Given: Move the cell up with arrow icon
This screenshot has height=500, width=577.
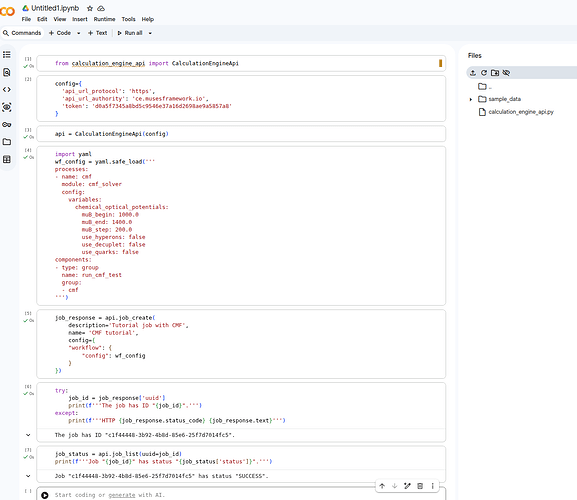Looking at the screenshot, I should point(382,486).
